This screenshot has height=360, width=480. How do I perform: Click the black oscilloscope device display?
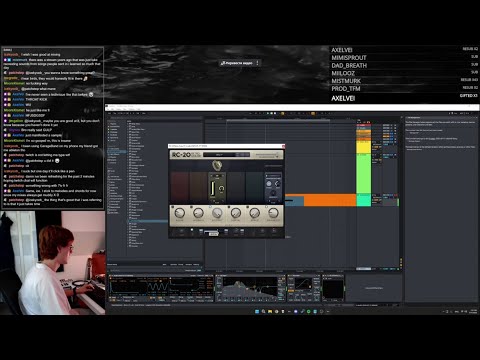point(333,289)
